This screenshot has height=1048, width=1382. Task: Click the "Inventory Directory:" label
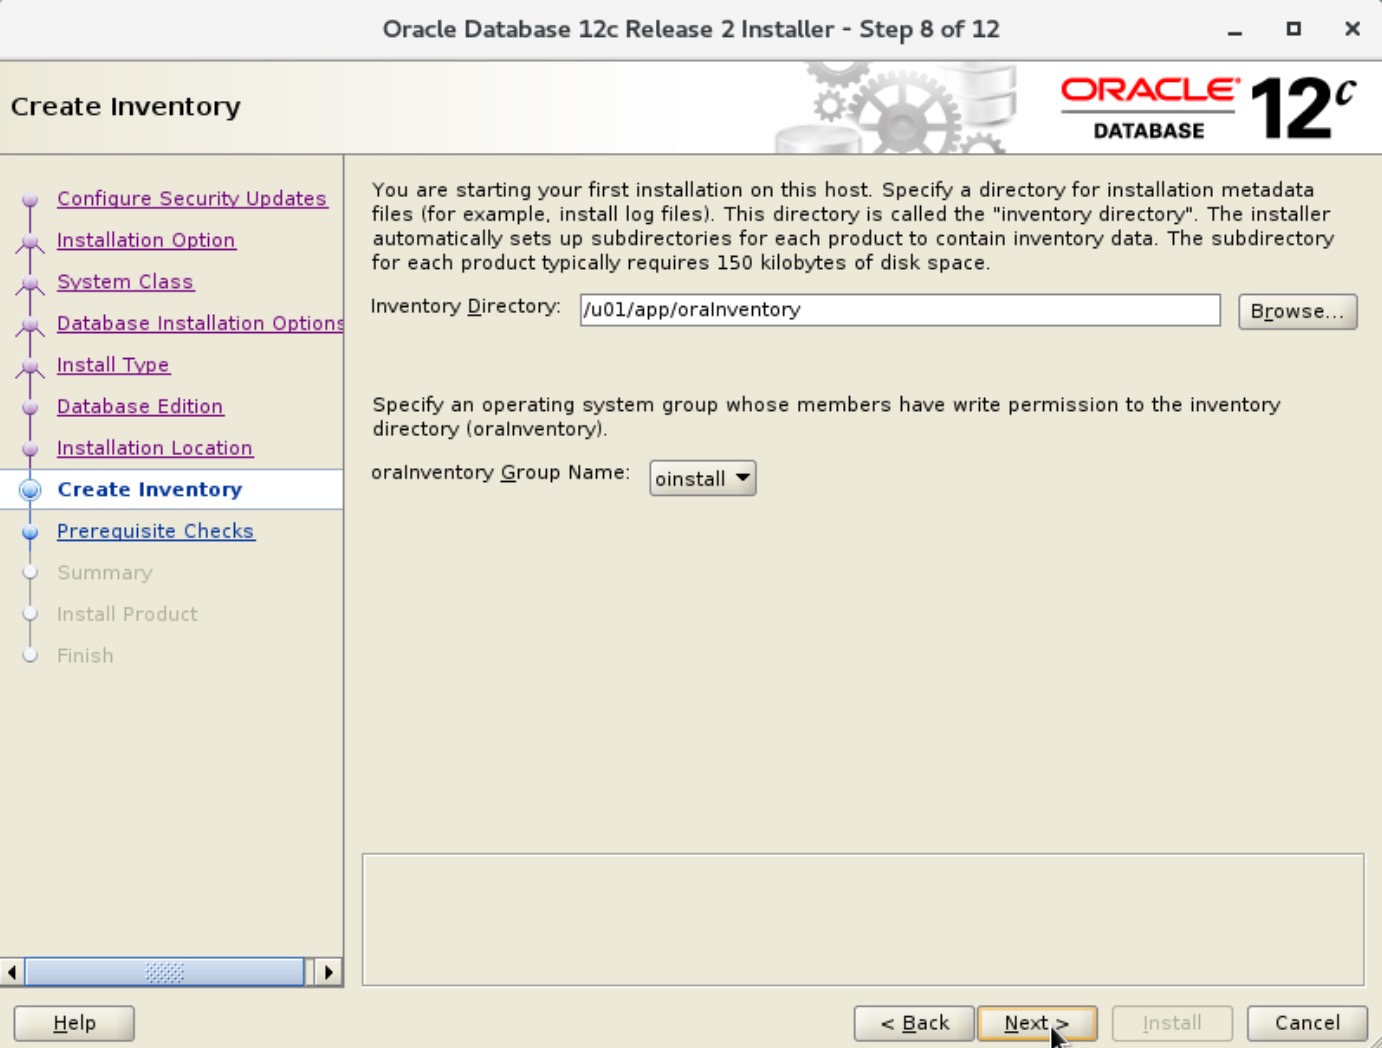click(x=465, y=306)
